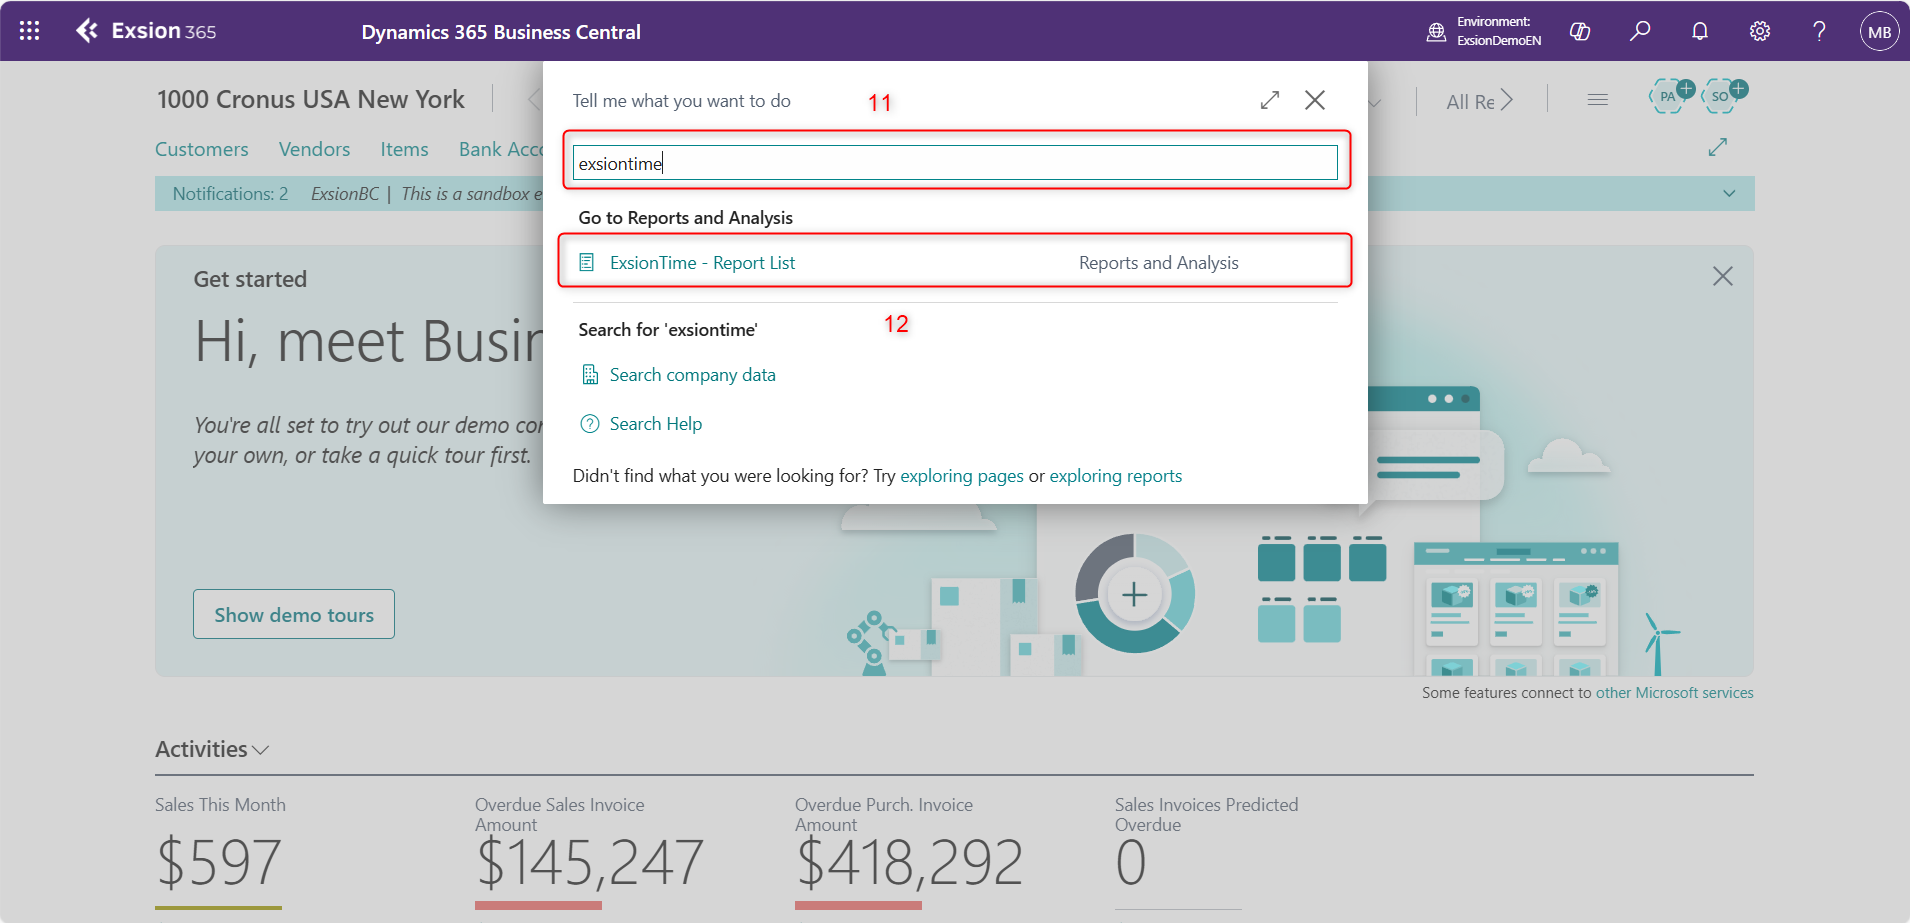The height and width of the screenshot is (923, 1910).
Task: Select Search company data
Action: (x=693, y=375)
